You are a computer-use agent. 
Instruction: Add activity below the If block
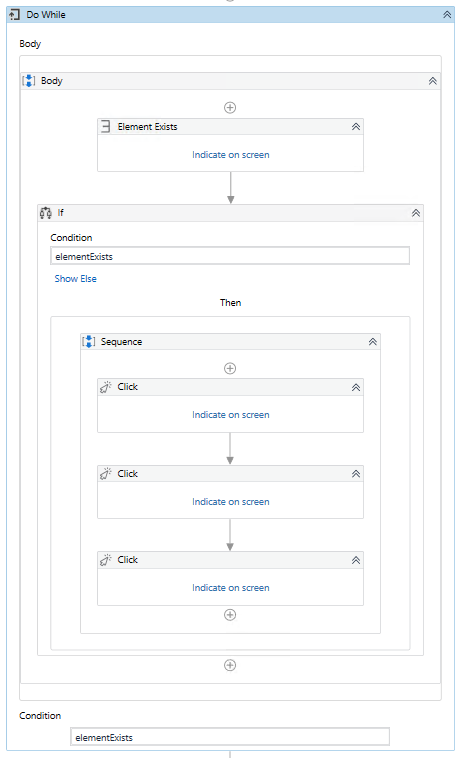[230, 665]
